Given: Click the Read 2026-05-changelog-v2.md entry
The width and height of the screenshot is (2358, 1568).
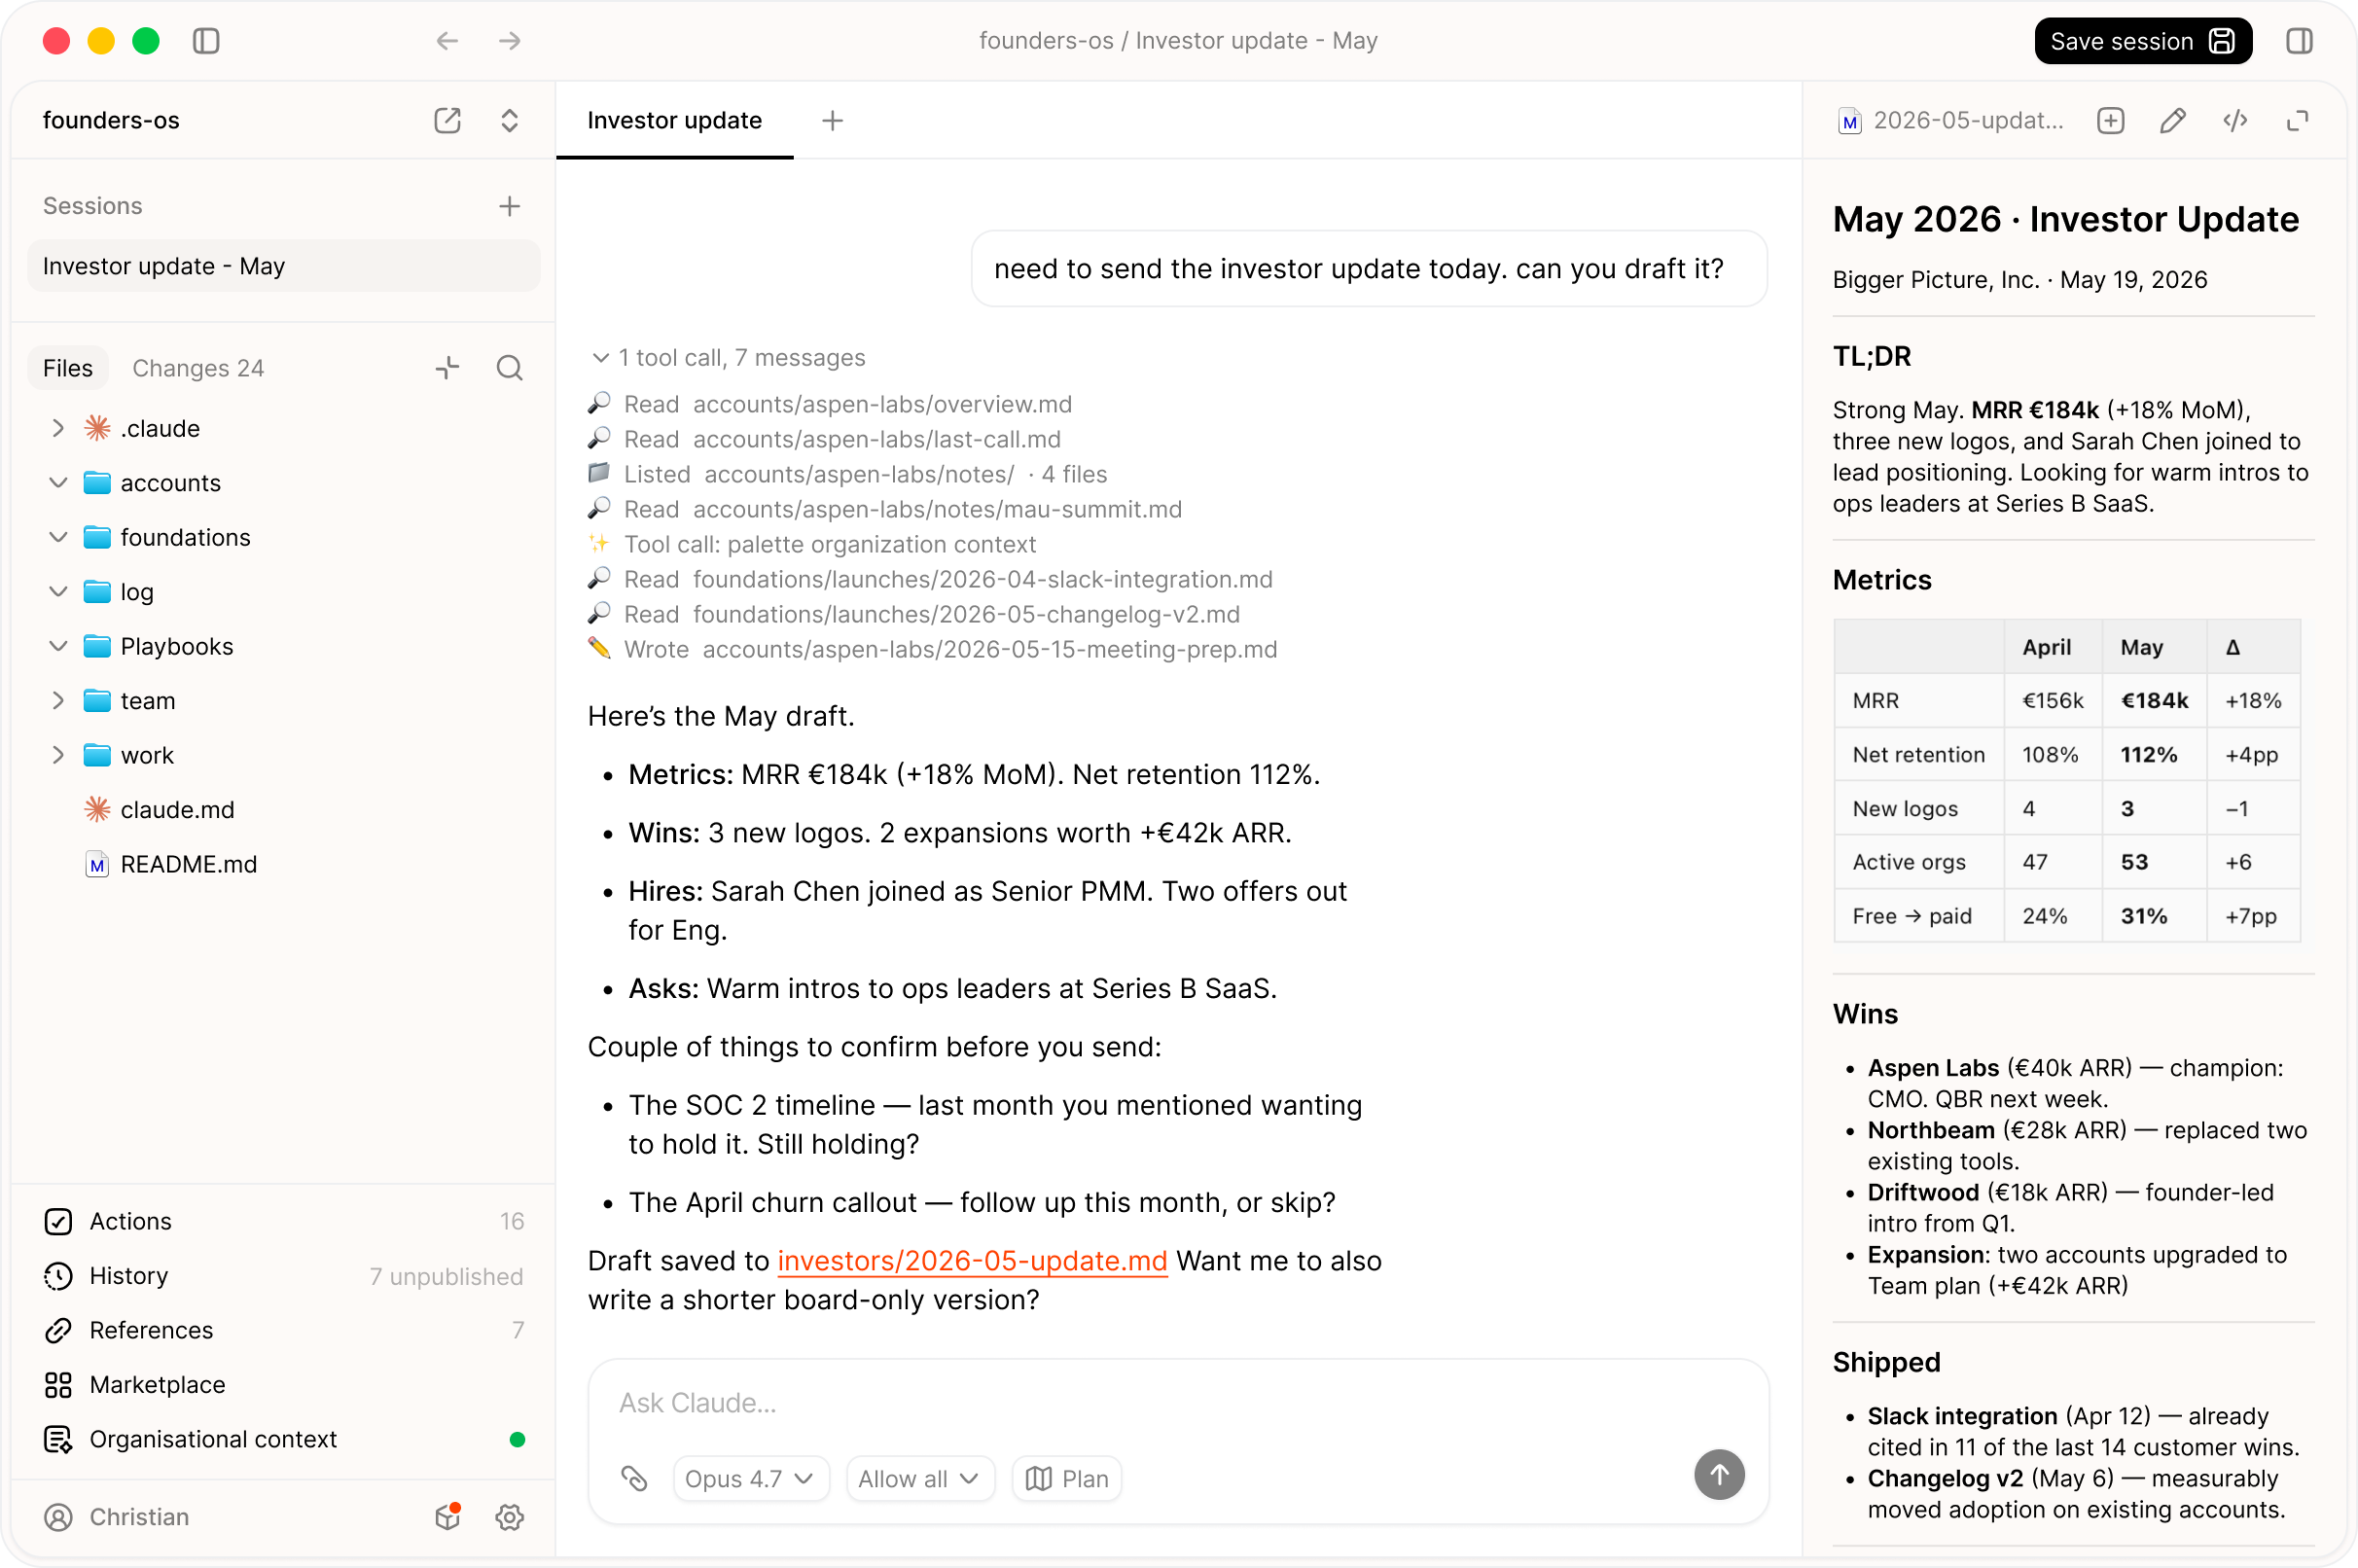Looking at the screenshot, I should (x=914, y=614).
